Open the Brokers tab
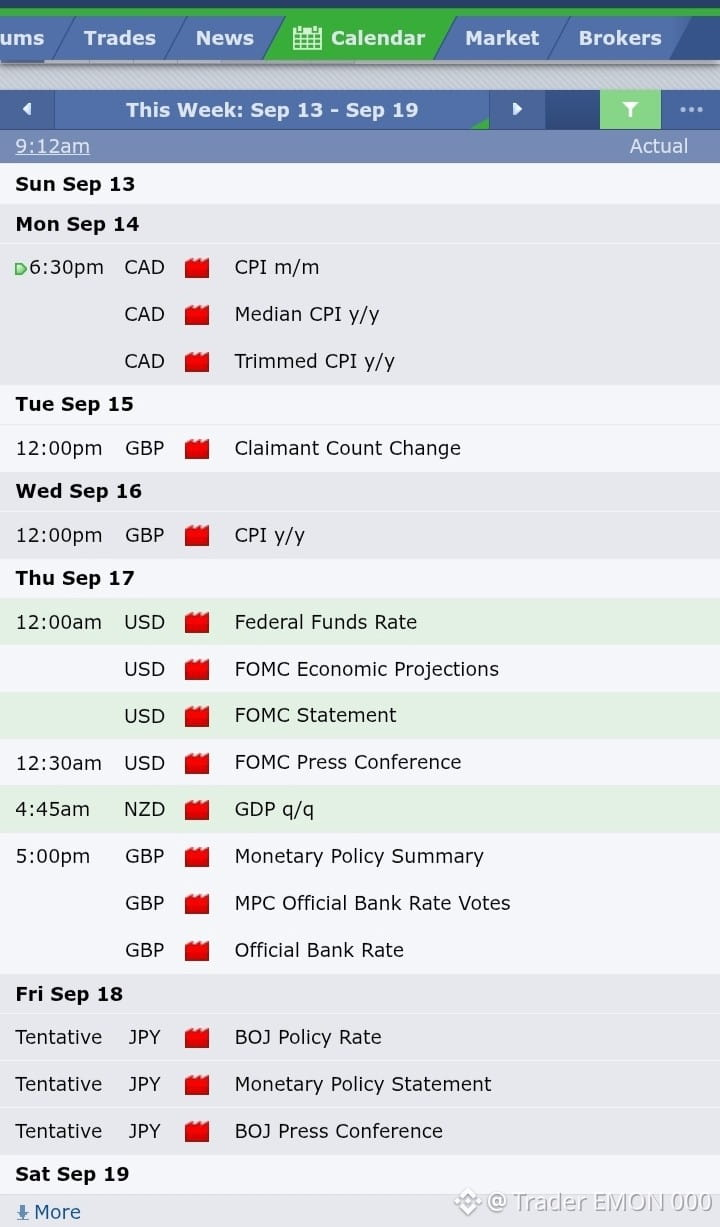The image size is (720, 1227). (620, 38)
